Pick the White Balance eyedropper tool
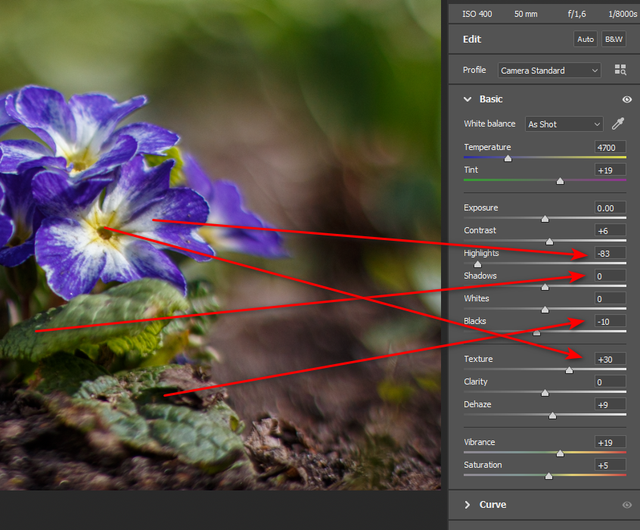This screenshot has width=640, height=530. tap(617, 124)
